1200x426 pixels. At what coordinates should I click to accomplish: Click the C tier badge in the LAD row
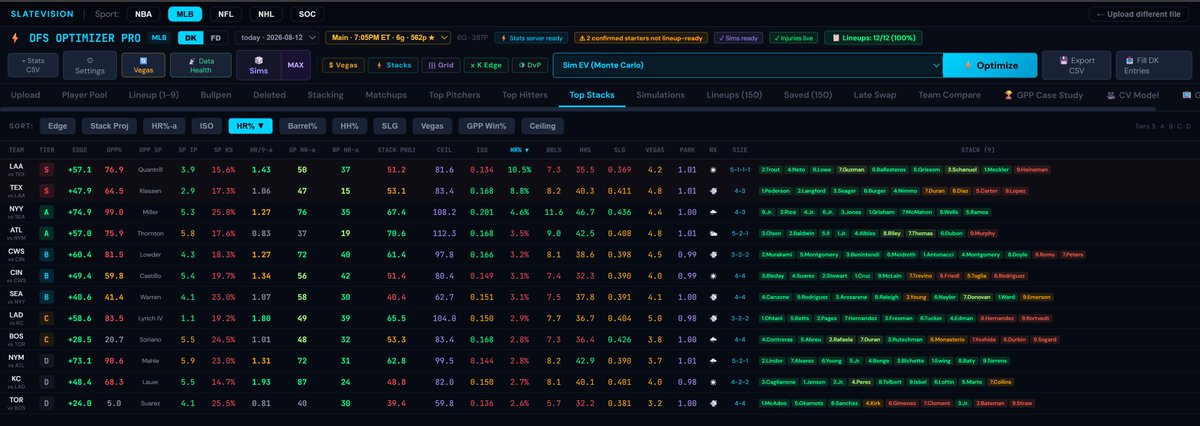point(46,317)
